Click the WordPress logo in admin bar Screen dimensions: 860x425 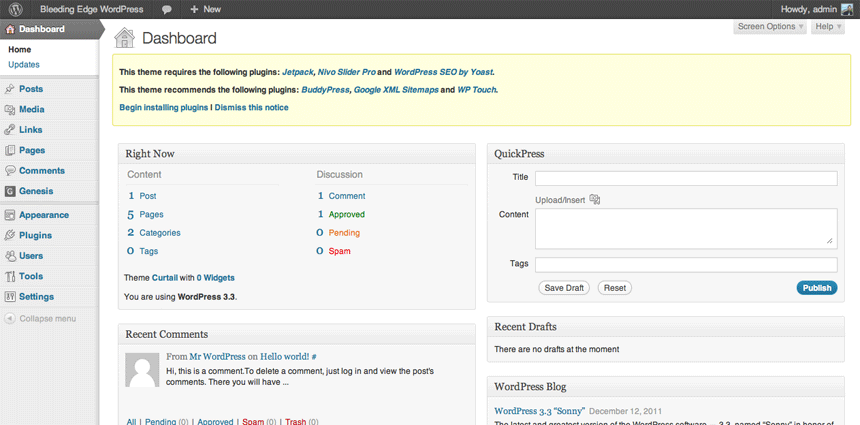[17, 9]
